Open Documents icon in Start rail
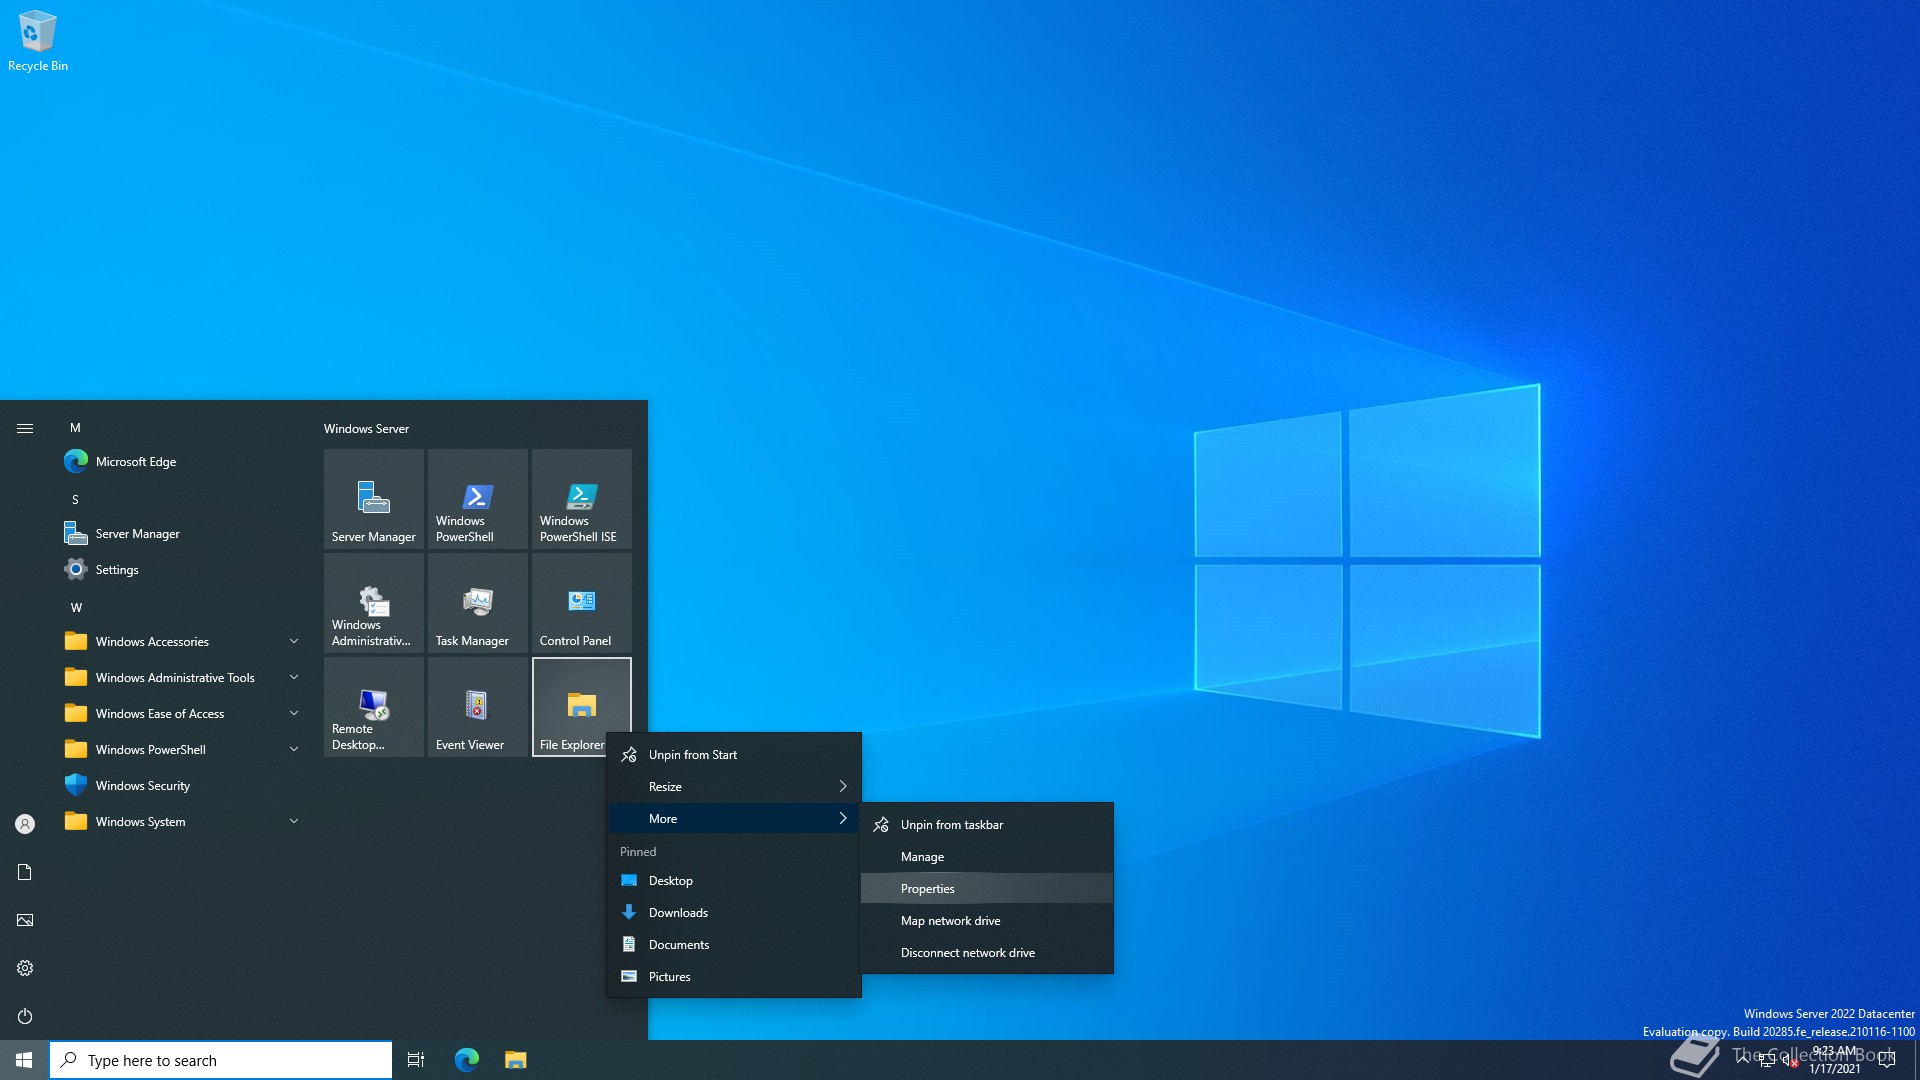1920x1080 pixels. click(25, 872)
